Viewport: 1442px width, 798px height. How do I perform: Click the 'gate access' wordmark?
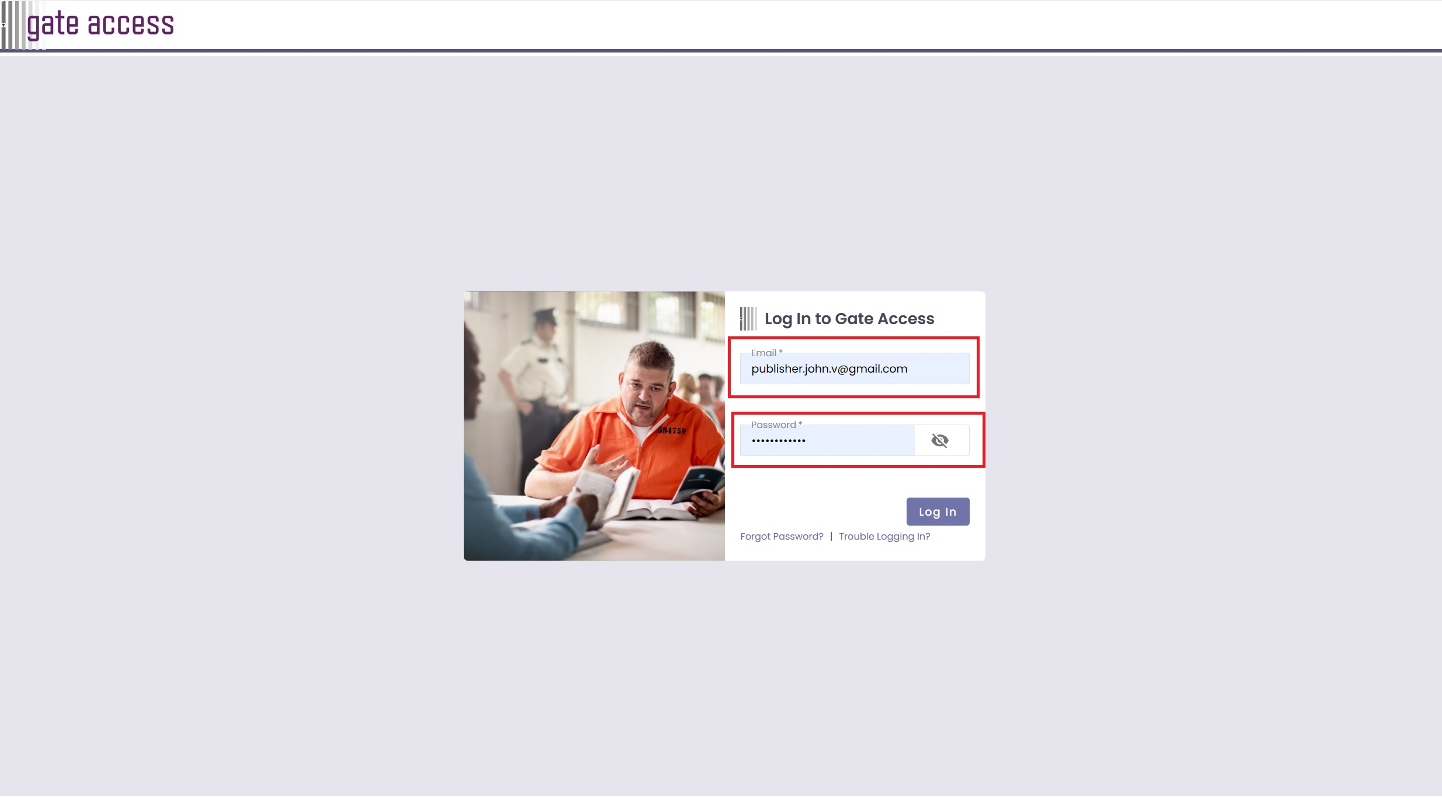[x=100, y=24]
